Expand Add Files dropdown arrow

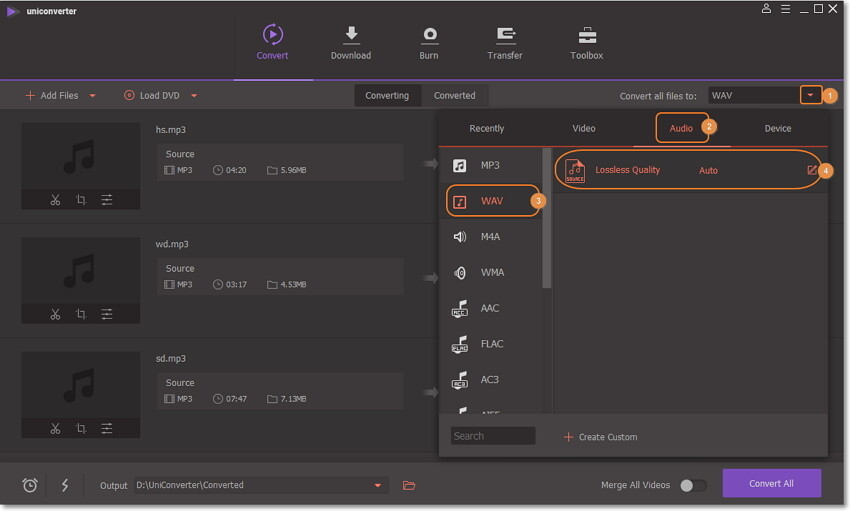(x=93, y=96)
